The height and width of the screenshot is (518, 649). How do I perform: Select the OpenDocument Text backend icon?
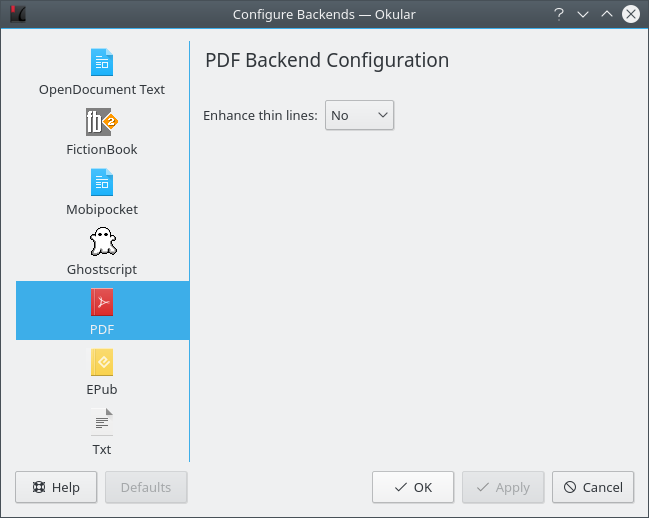tap(102, 63)
